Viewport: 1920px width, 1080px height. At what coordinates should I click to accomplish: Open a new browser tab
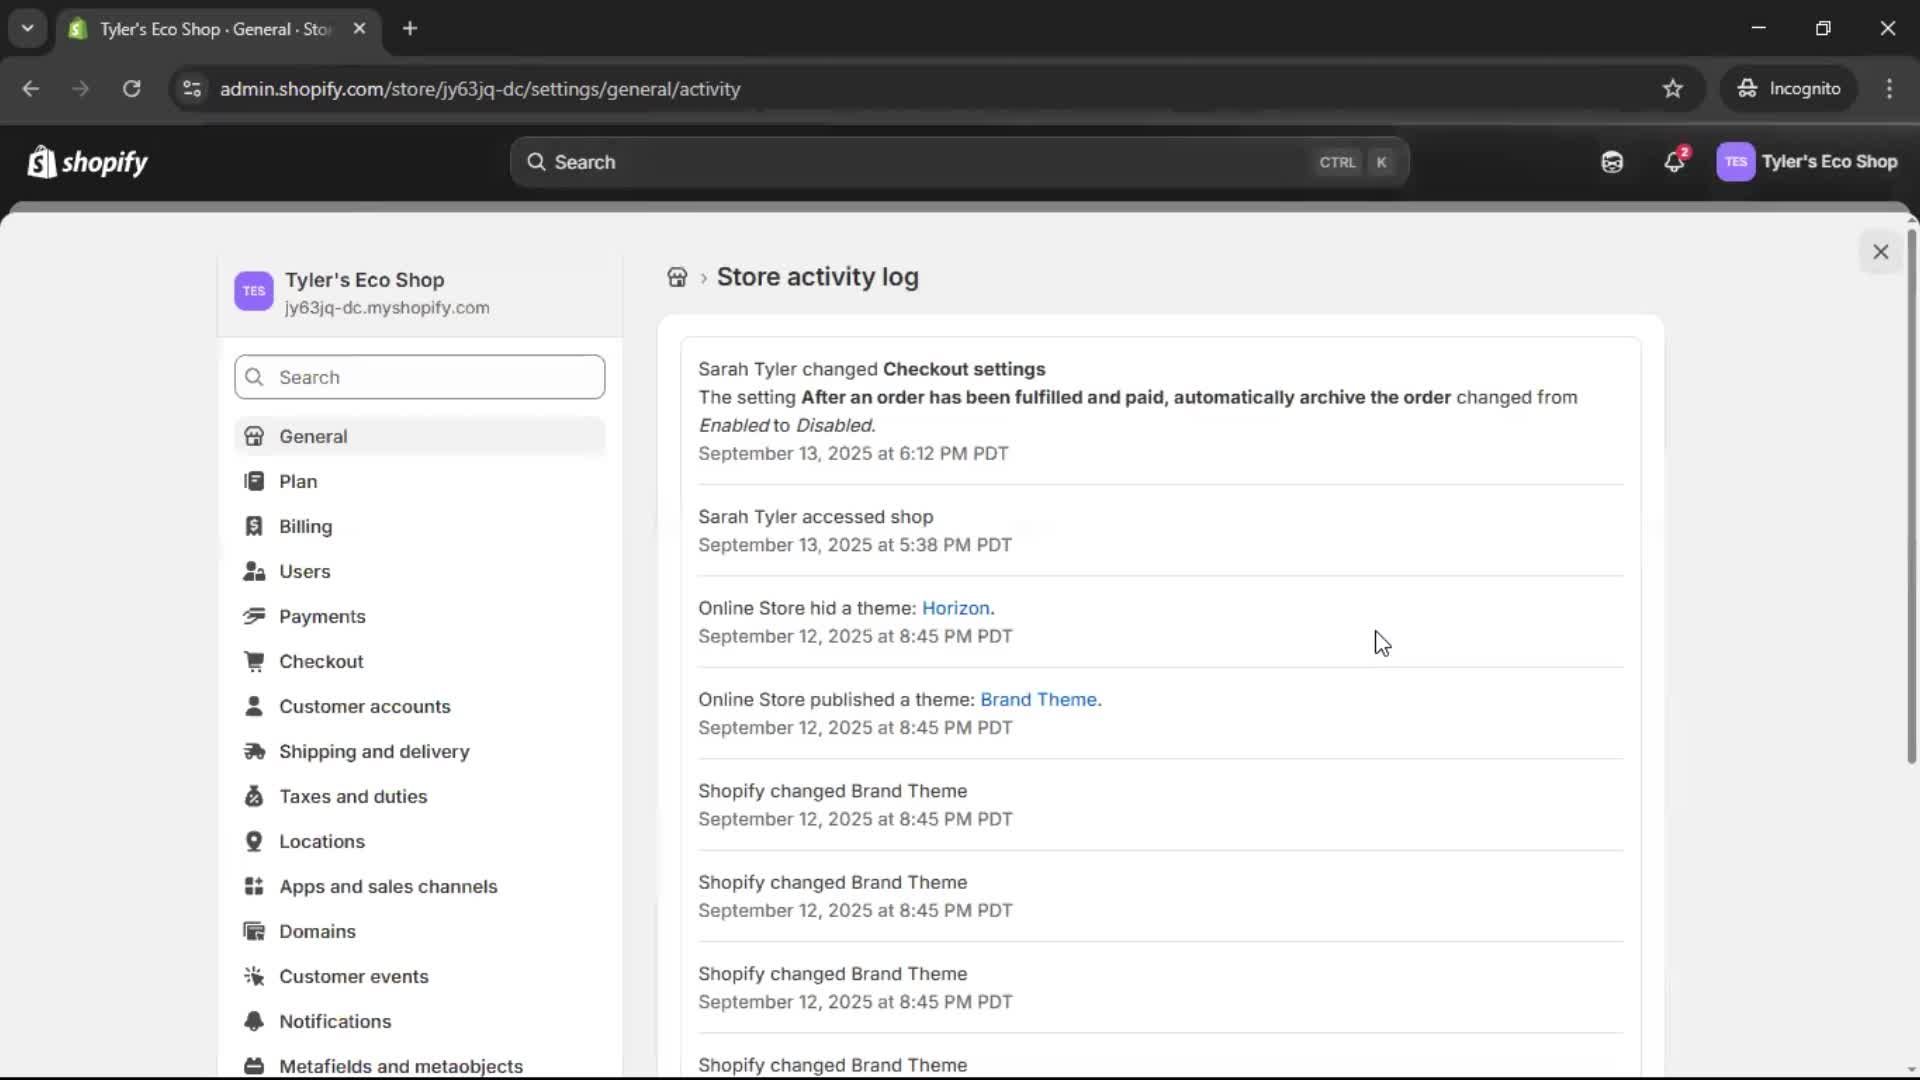(x=410, y=29)
